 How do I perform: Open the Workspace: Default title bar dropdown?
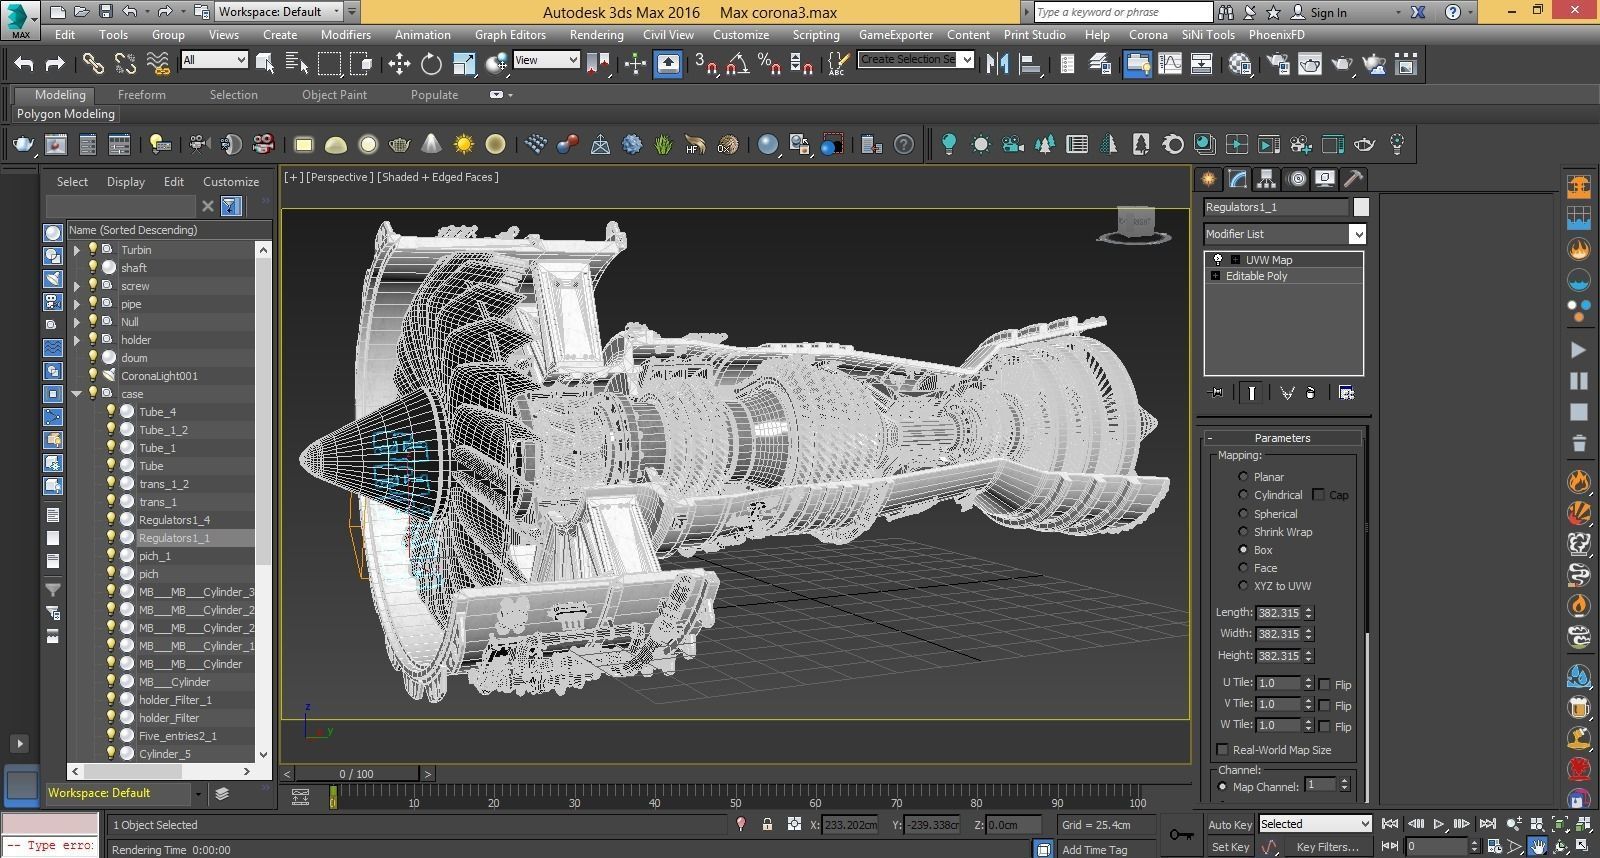pyautogui.click(x=337, y=12)
